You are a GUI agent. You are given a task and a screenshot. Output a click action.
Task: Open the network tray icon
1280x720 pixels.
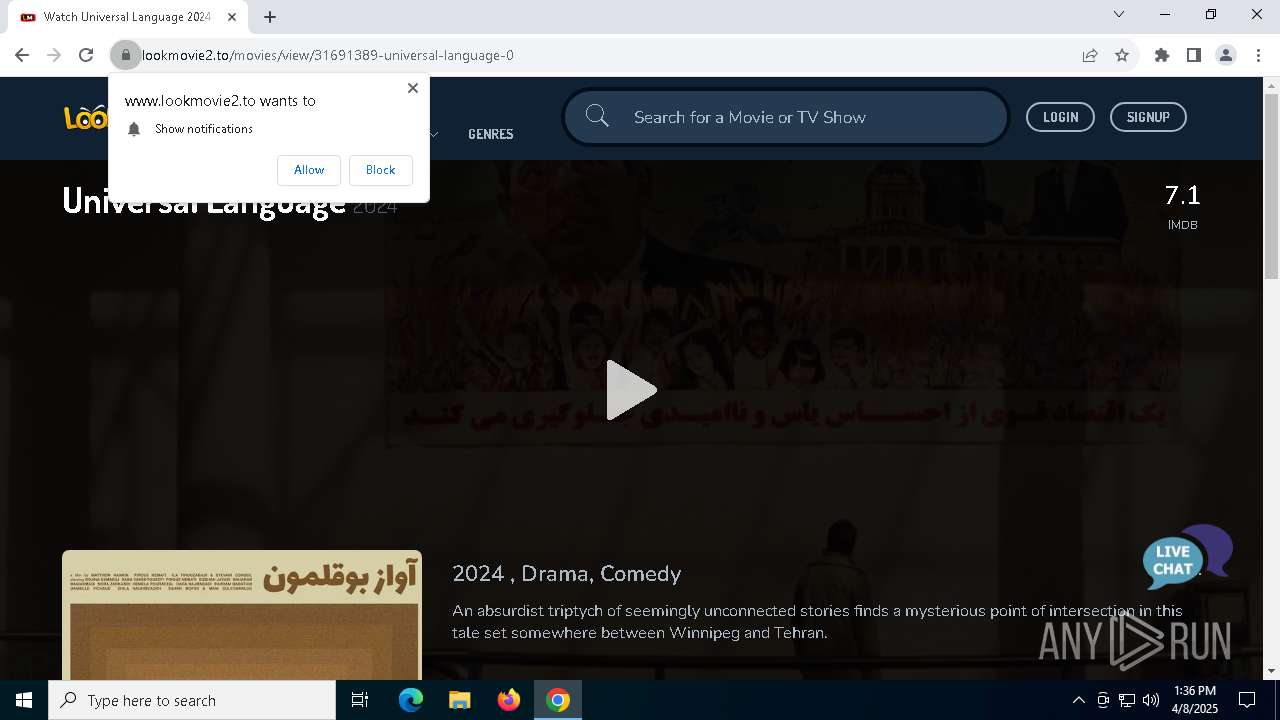pyautogui.click(x=1127, y=700)
